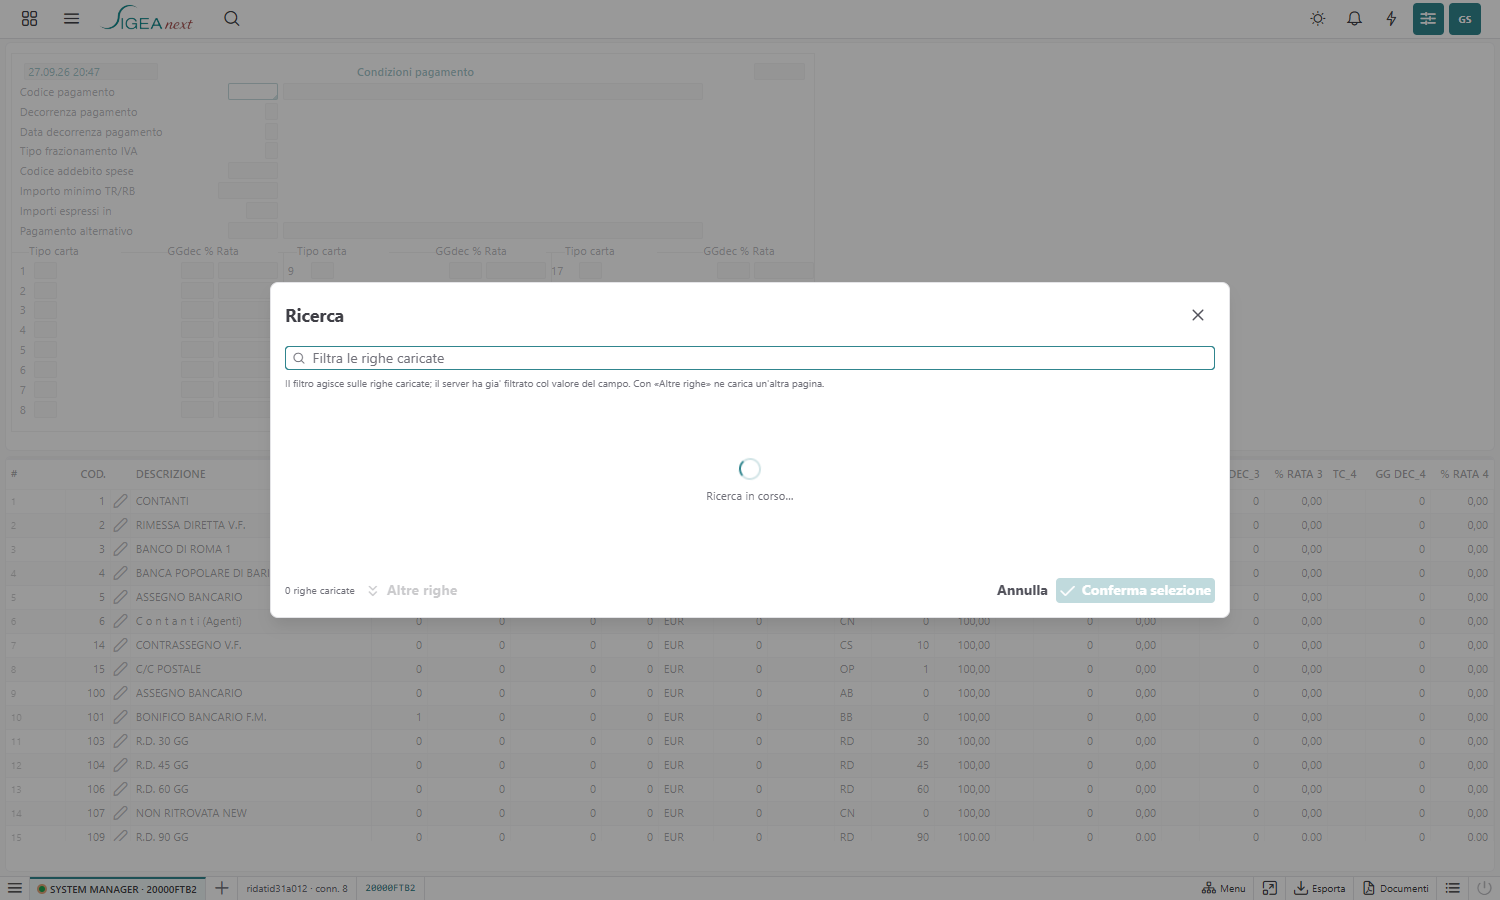Open quick actions lightning icon
1500x900 pixels.
[x=1391, y=19]
